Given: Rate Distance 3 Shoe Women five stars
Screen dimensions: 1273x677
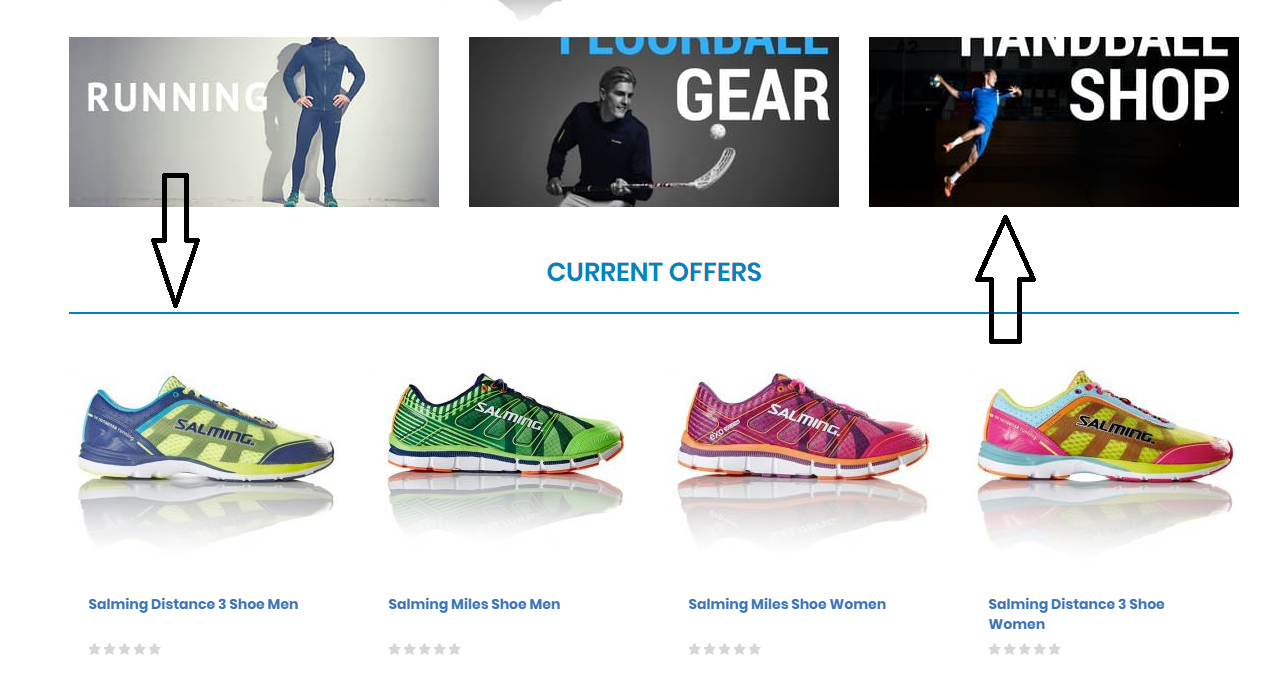Looking at the screenshot, I should point(1055,649).
